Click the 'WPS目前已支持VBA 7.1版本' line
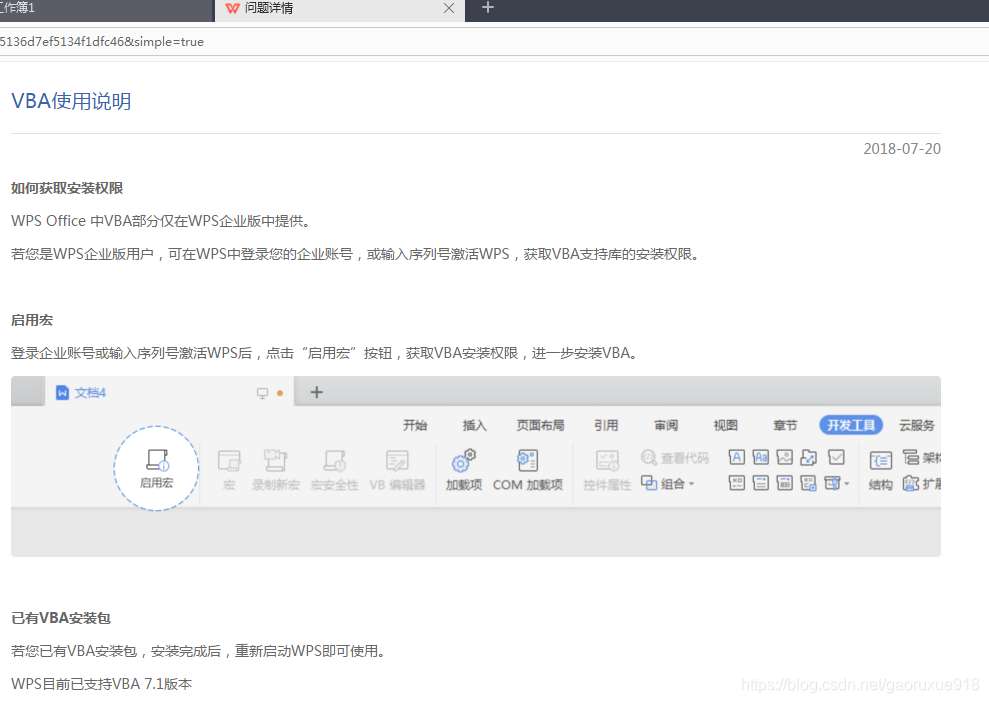 [x=102, y=684]
